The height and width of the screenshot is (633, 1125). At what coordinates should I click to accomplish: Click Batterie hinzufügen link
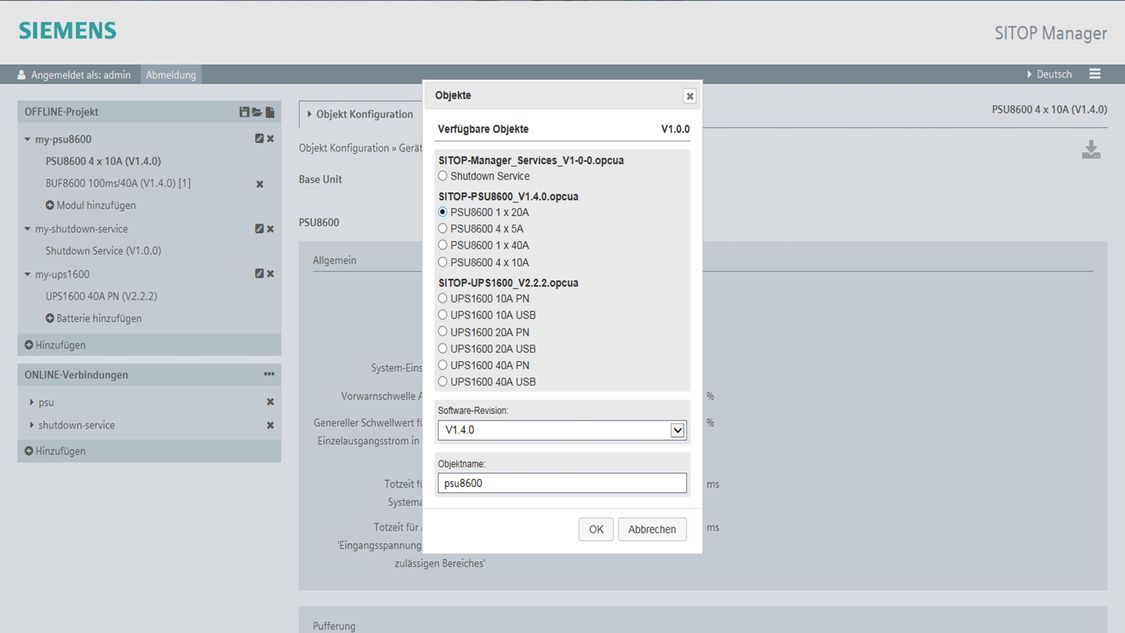(93, 318)
